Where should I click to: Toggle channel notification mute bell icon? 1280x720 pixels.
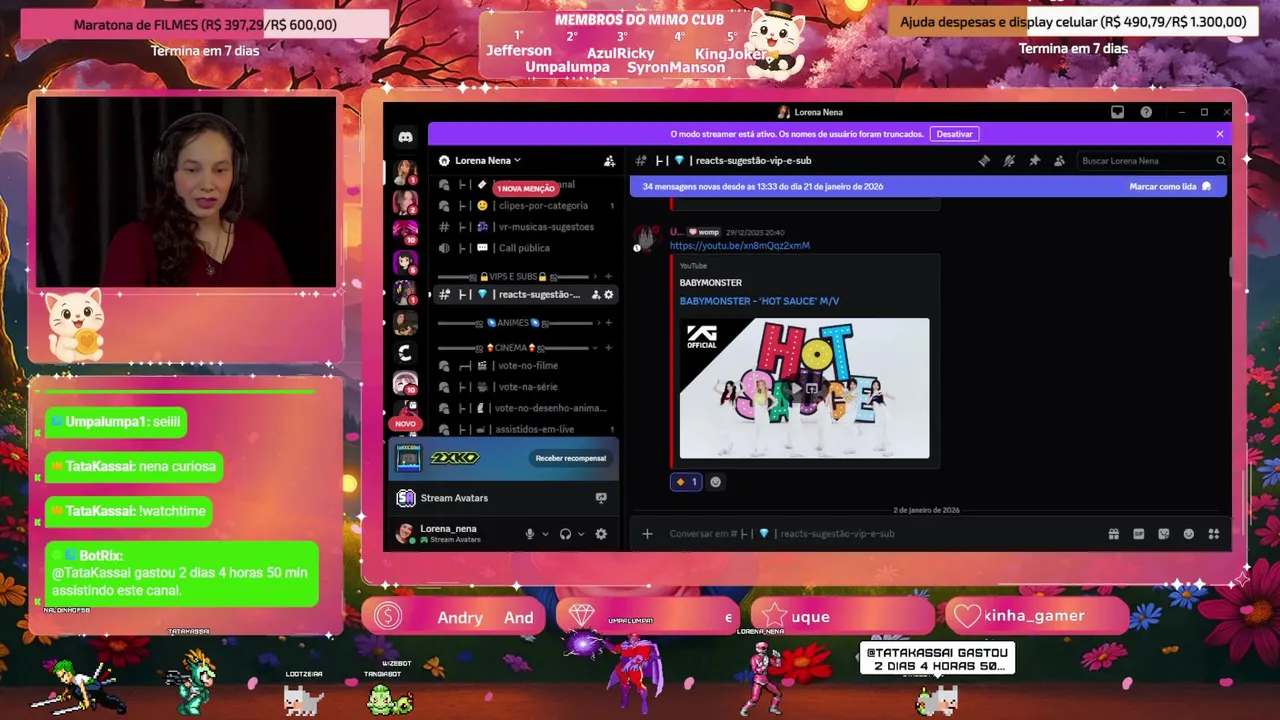(x=1009, y=160)
